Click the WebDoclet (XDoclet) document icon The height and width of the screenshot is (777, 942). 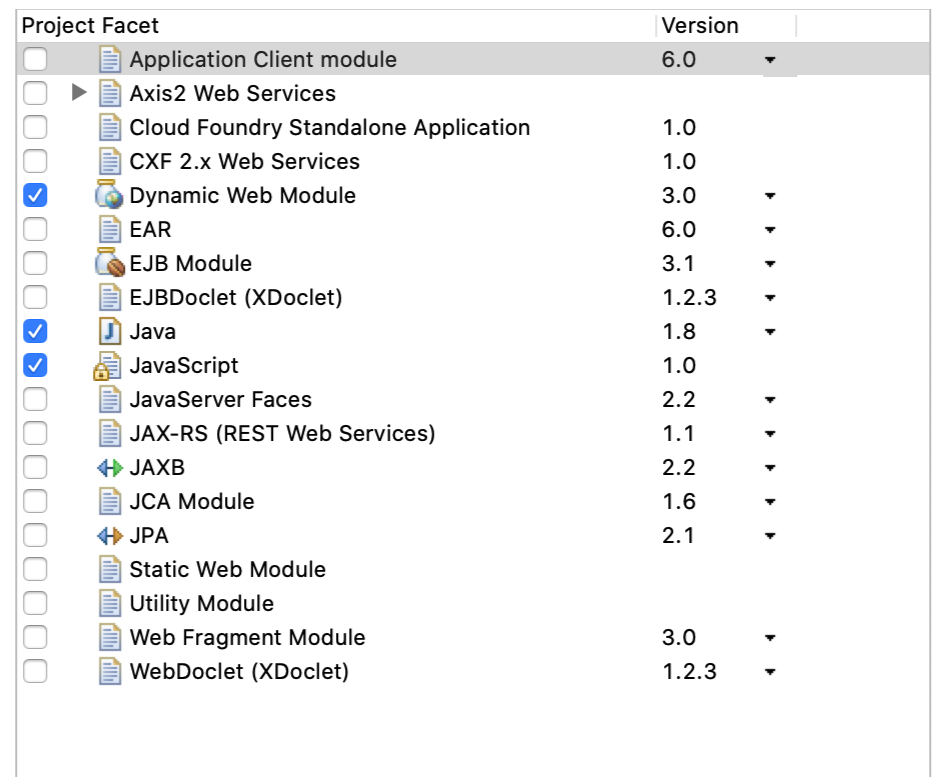(109, 671)
